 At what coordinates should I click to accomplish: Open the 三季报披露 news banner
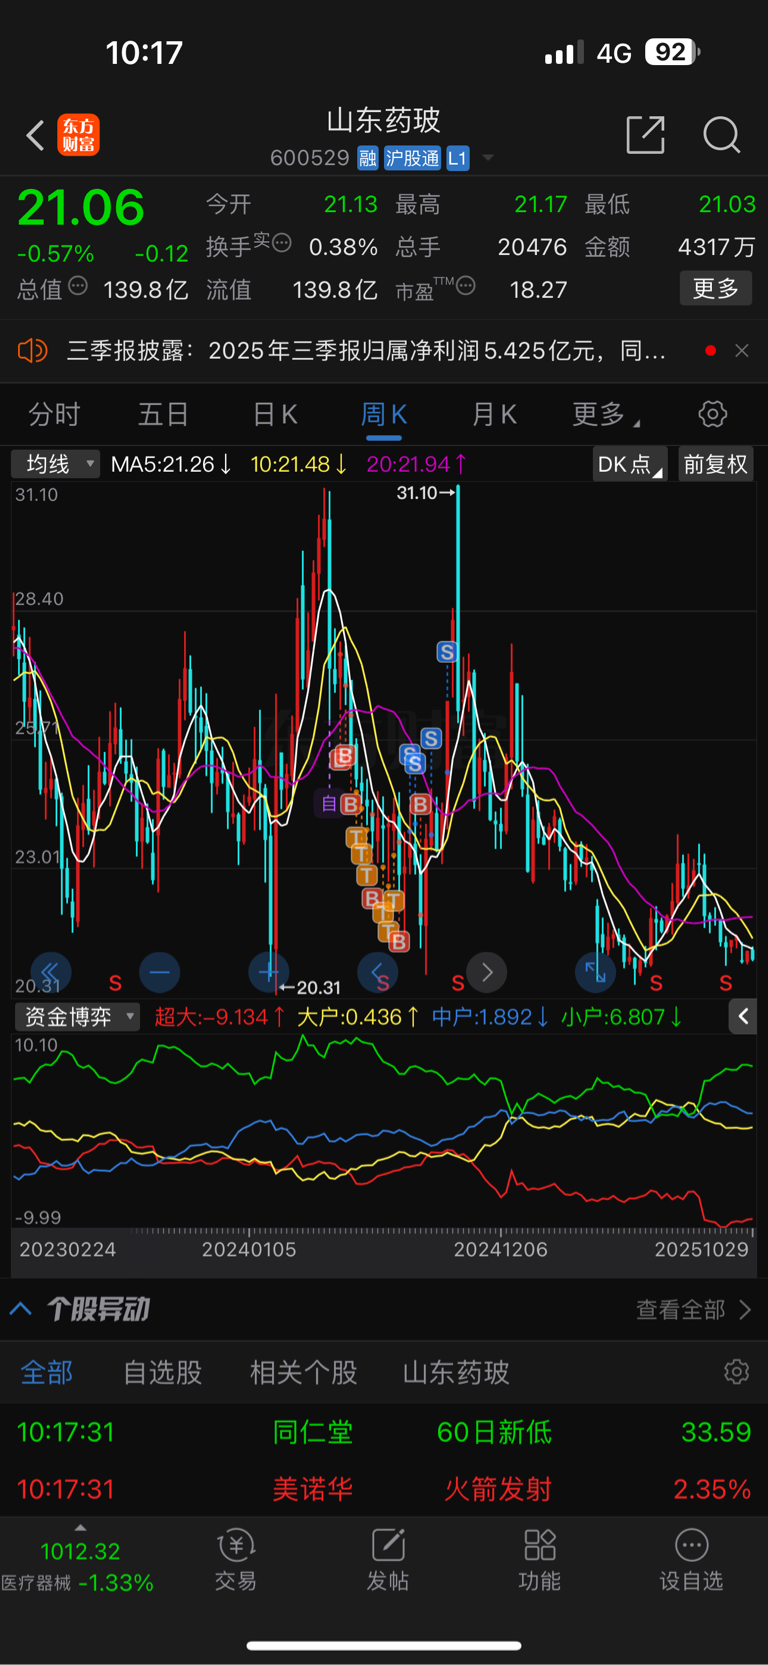tap(366, 351)
